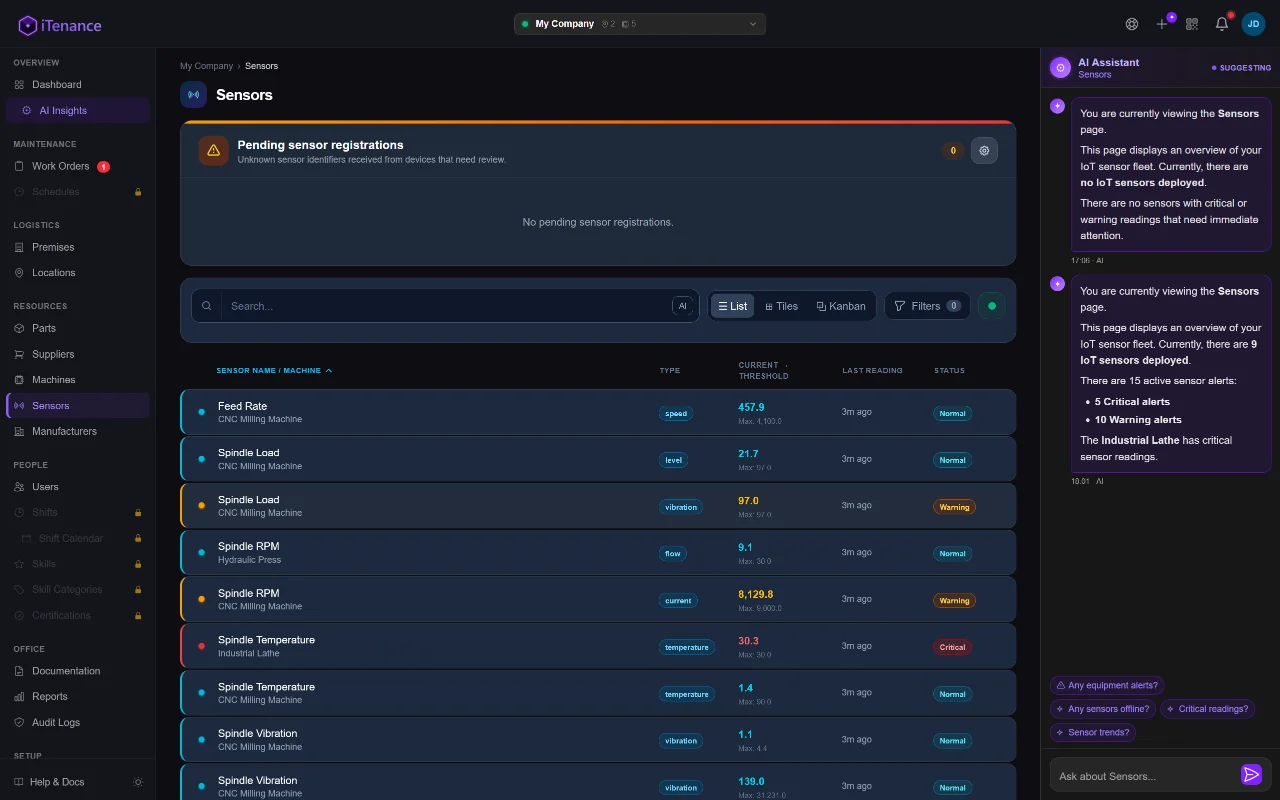Click My Company breadcrumb link

pos(206,66)
